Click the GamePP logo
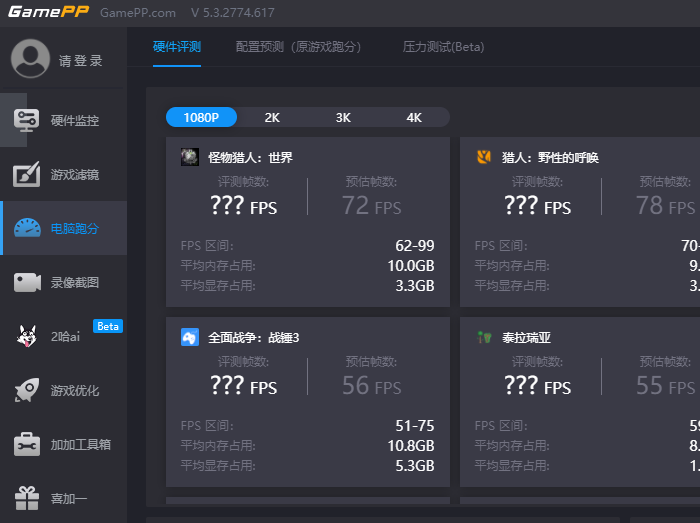Viewport: 700px width, 523px height. [49, 12]
